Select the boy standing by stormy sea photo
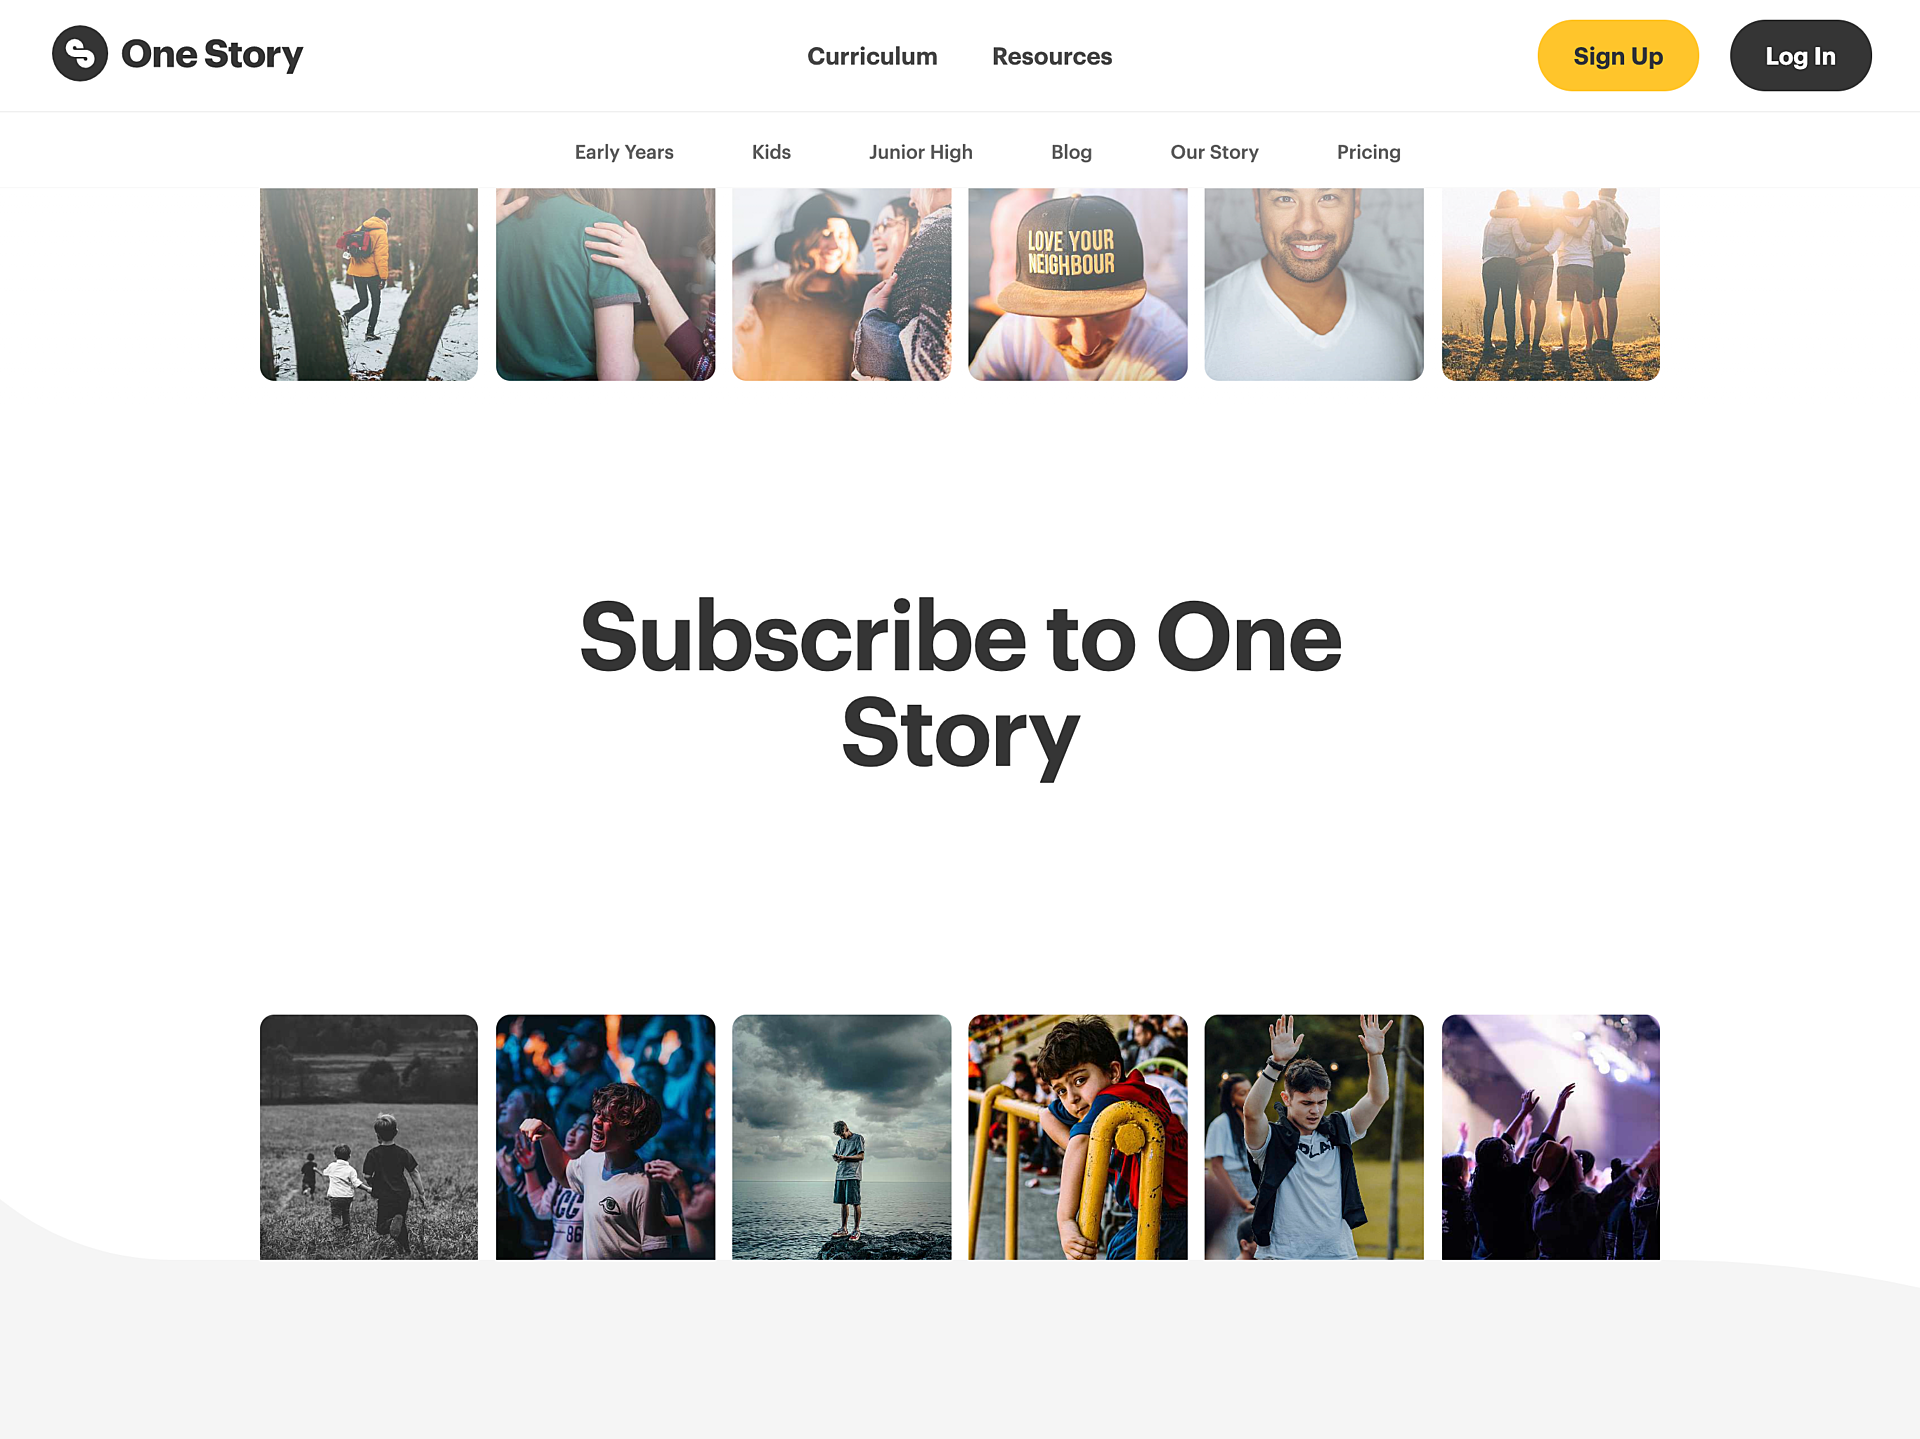The height and width of the screenshot is (1439, 1920). click(x=842, y=1137)
